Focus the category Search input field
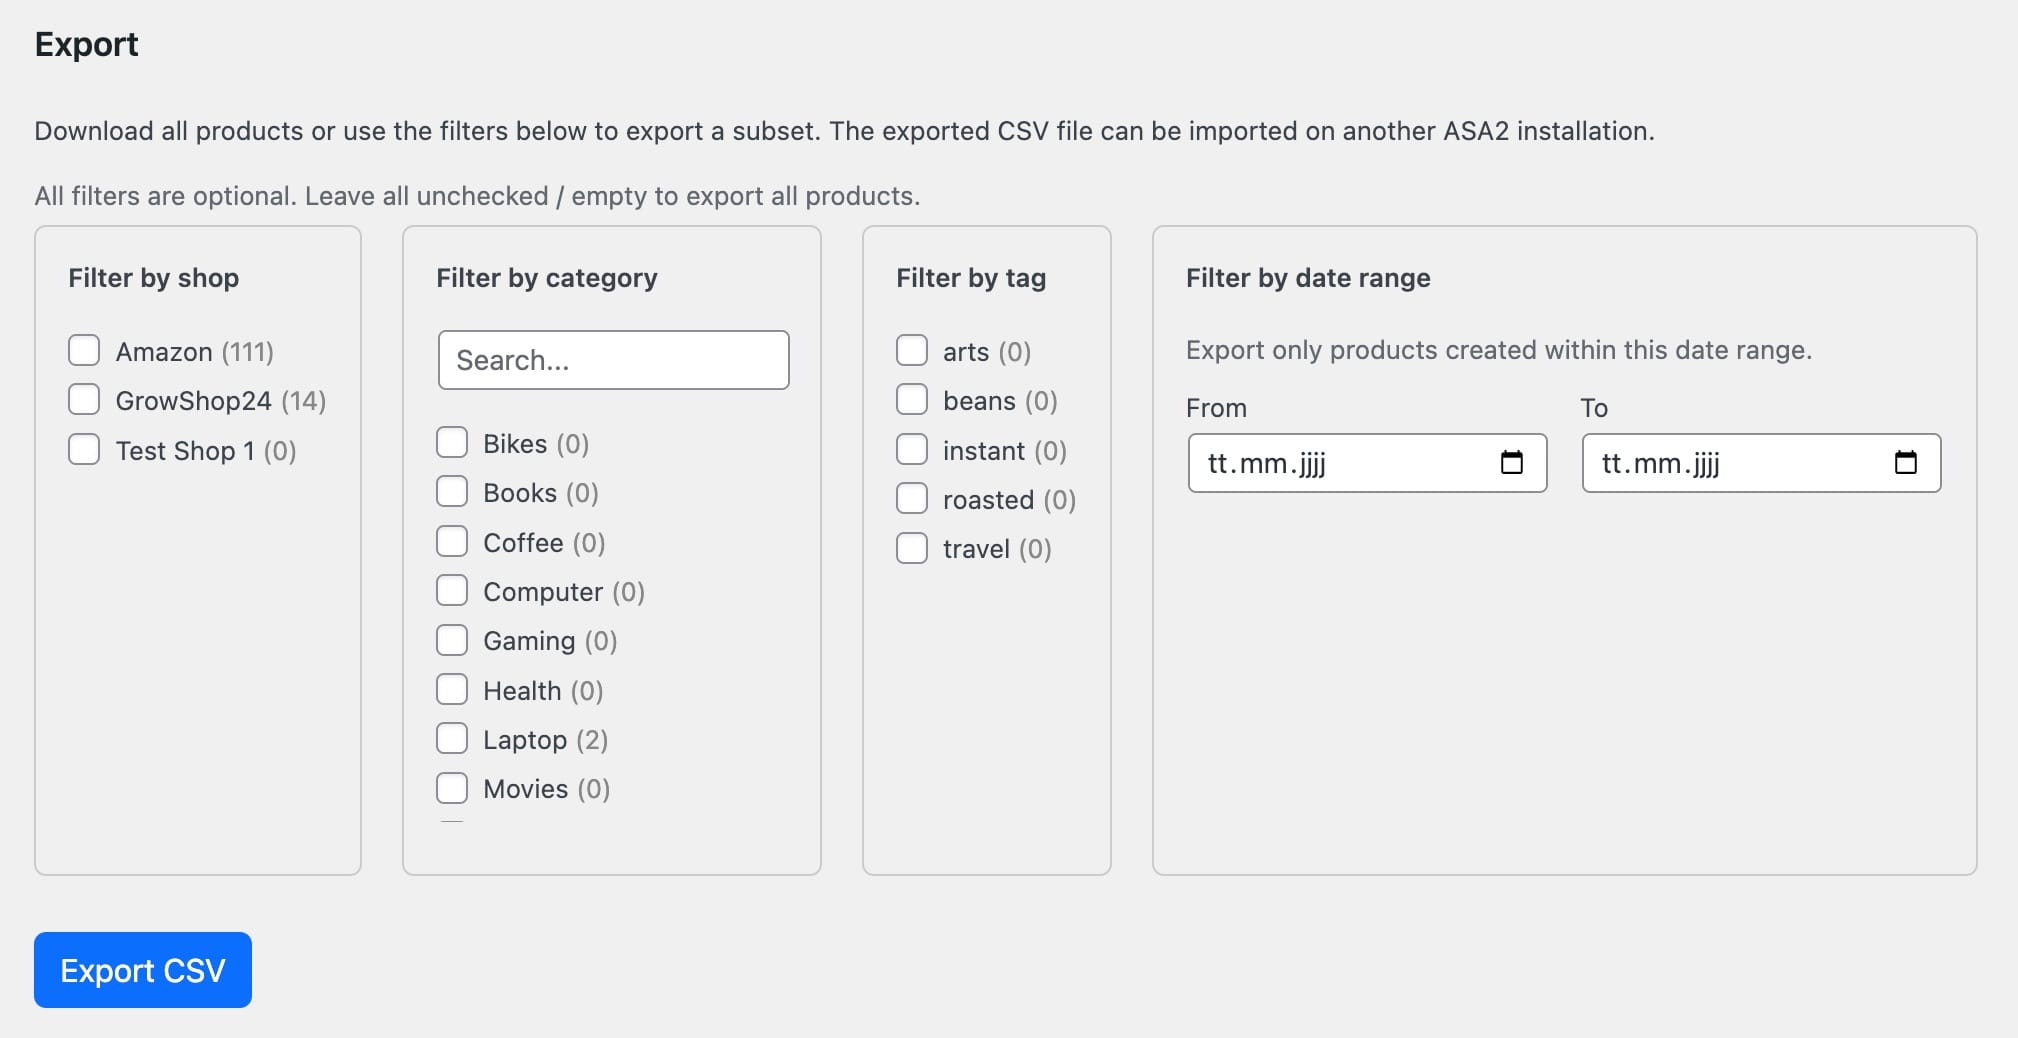Screen dimensions: 2018x1038 [x=613, y=360]
